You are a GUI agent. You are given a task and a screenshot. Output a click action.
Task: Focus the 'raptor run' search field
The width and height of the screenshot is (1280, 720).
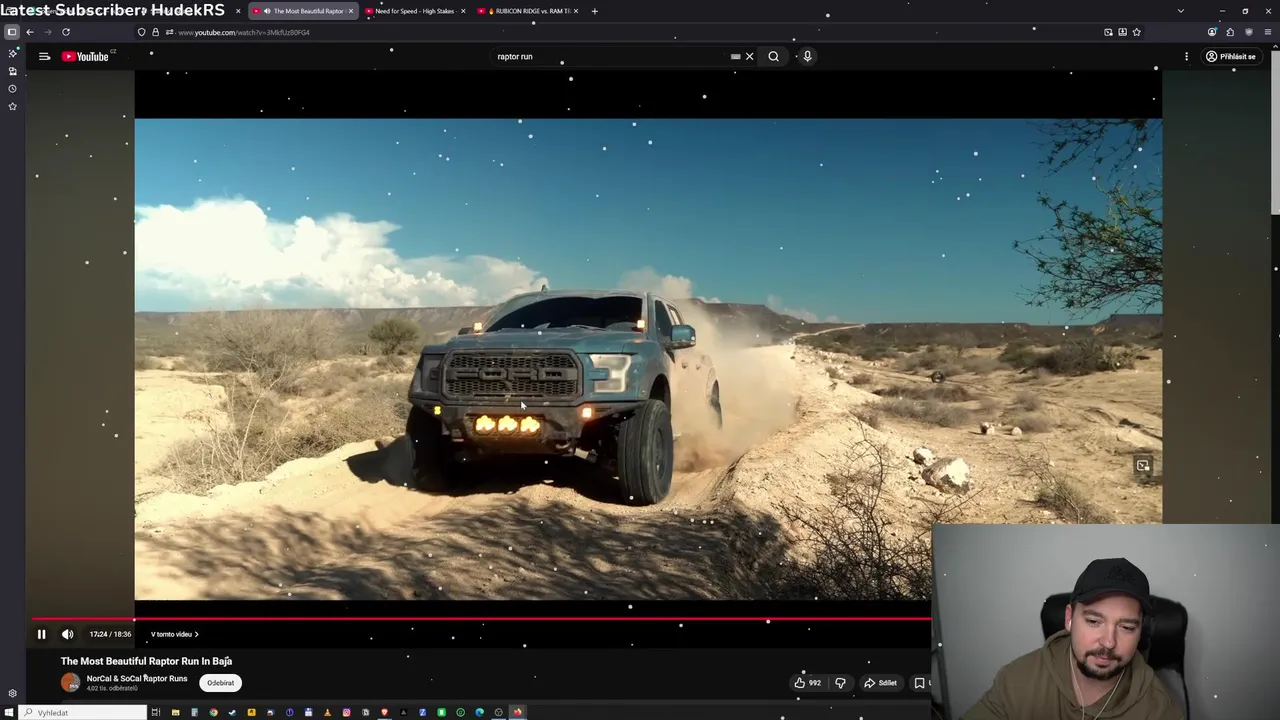[610, 56]
